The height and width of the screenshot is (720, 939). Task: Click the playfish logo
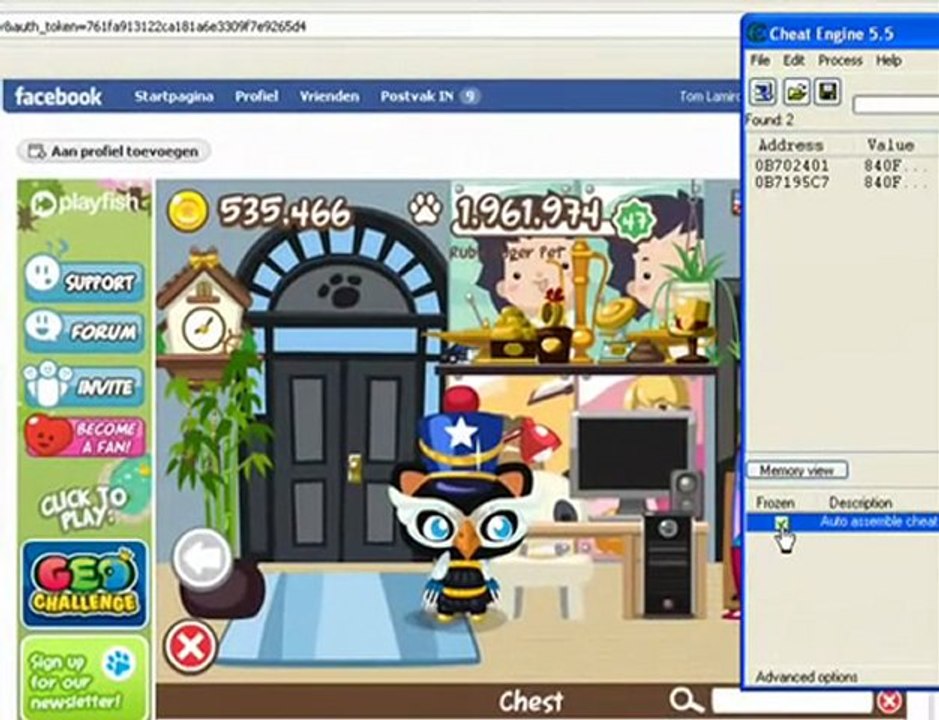(x=84, y=204)
